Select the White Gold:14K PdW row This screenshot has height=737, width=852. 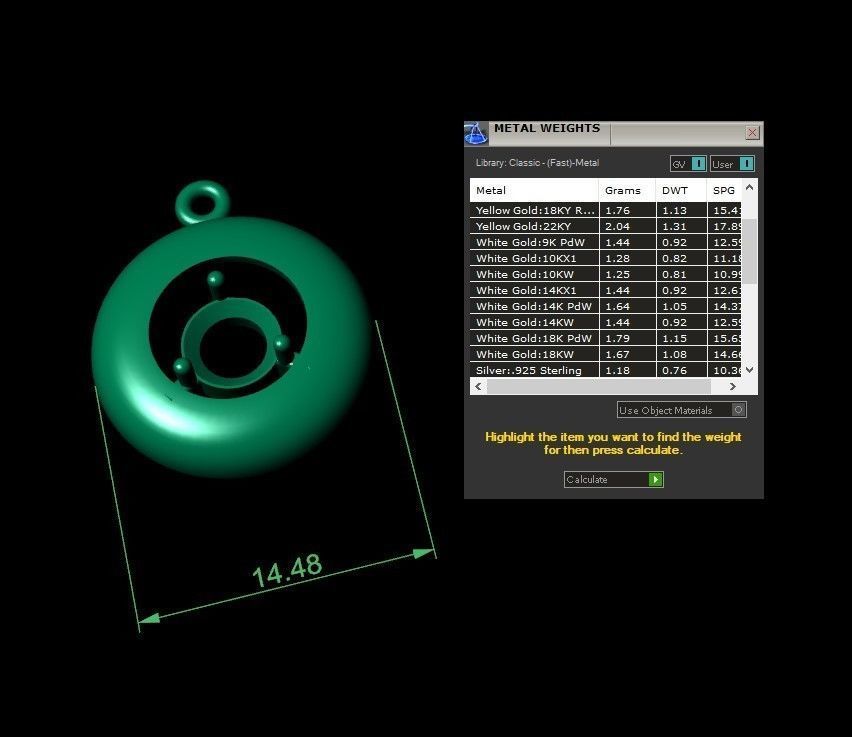click(x=605, y=307)
